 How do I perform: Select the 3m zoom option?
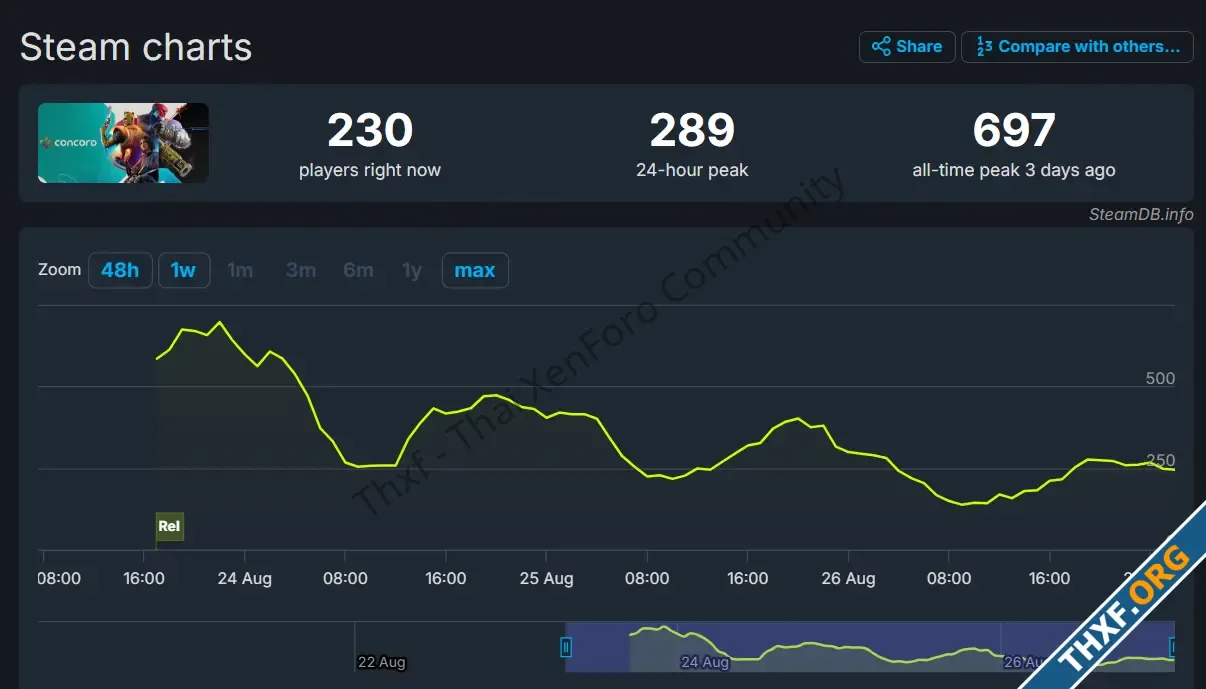(x=300, y=270)
